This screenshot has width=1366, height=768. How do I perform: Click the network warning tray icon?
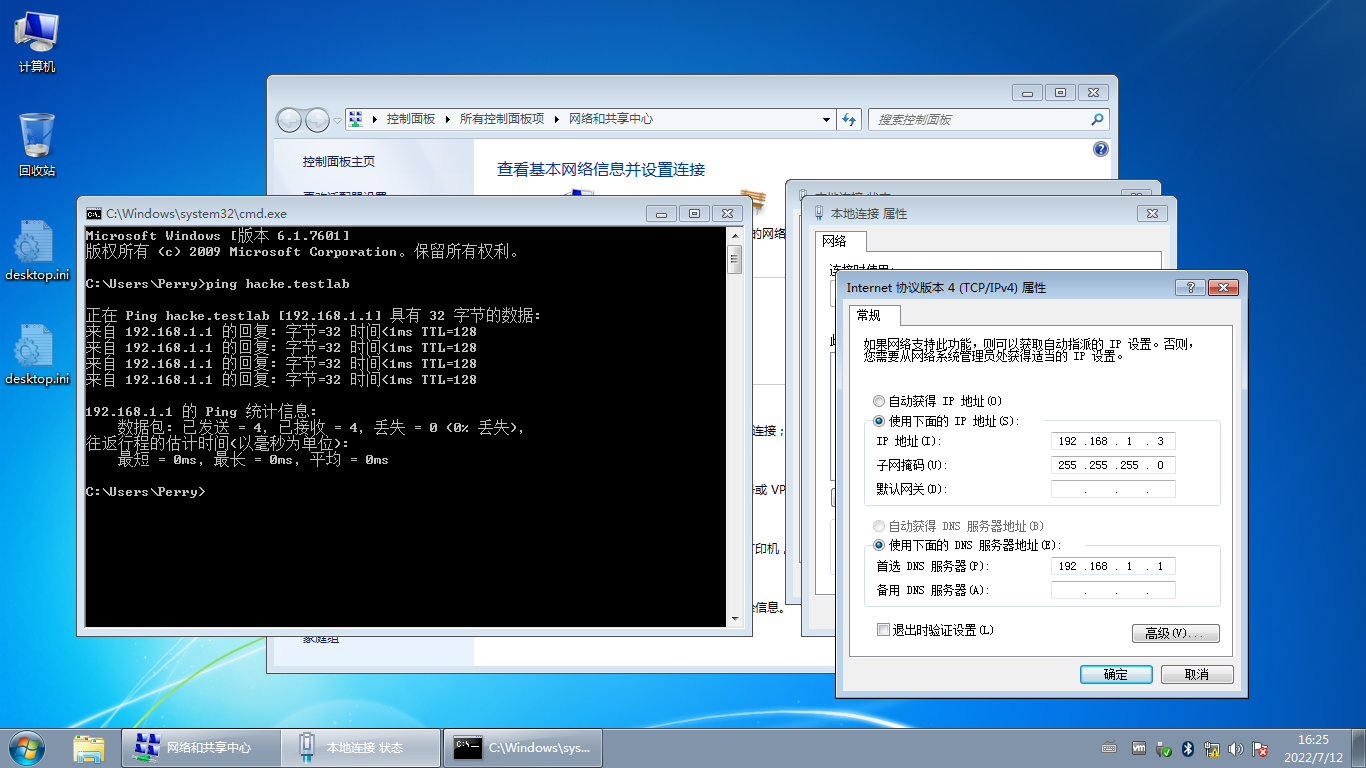[1211, 748]
